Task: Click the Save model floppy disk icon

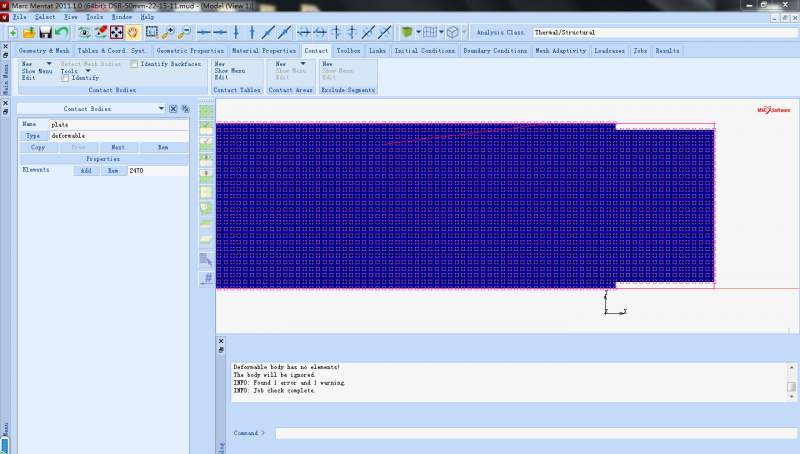Action: click(45, 32)
